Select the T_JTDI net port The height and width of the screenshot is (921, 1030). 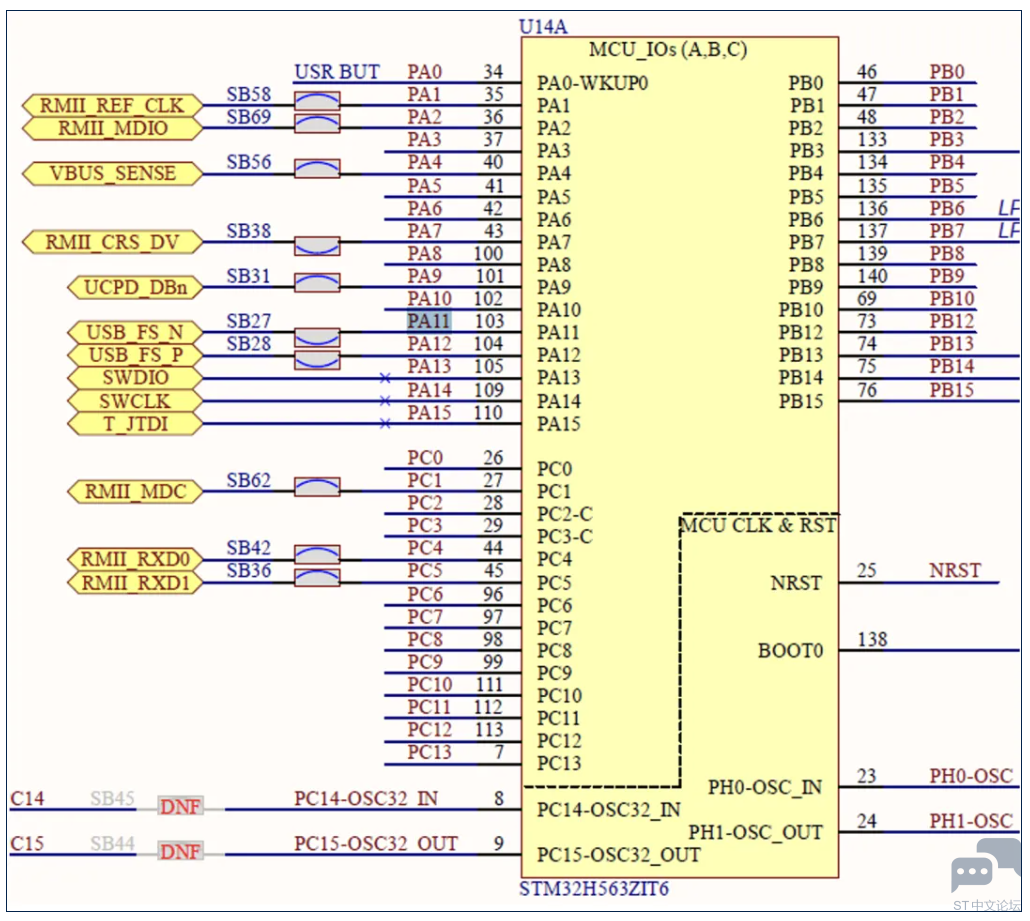point(135,424)
